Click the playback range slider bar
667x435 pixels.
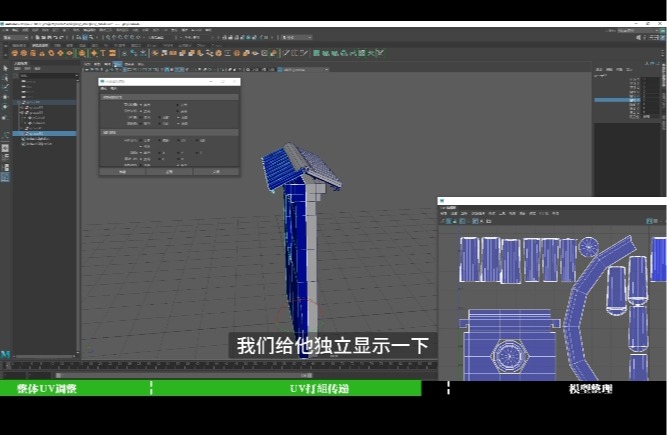point(184,375)
